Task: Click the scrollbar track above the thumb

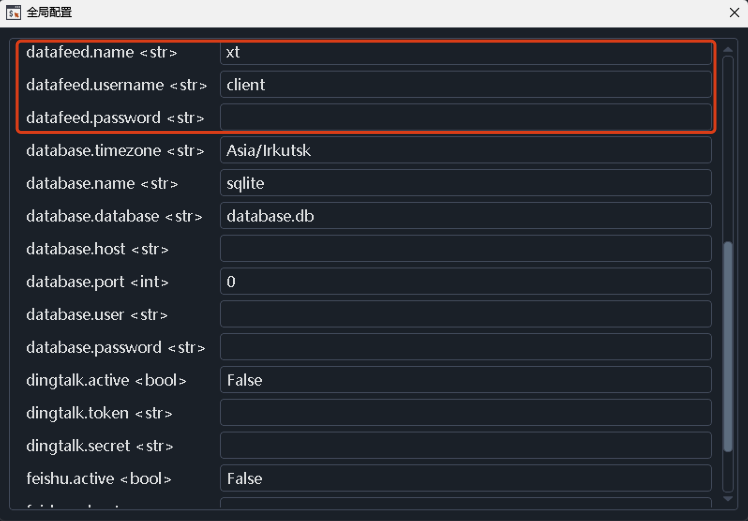Action: [x=727, y=149]
